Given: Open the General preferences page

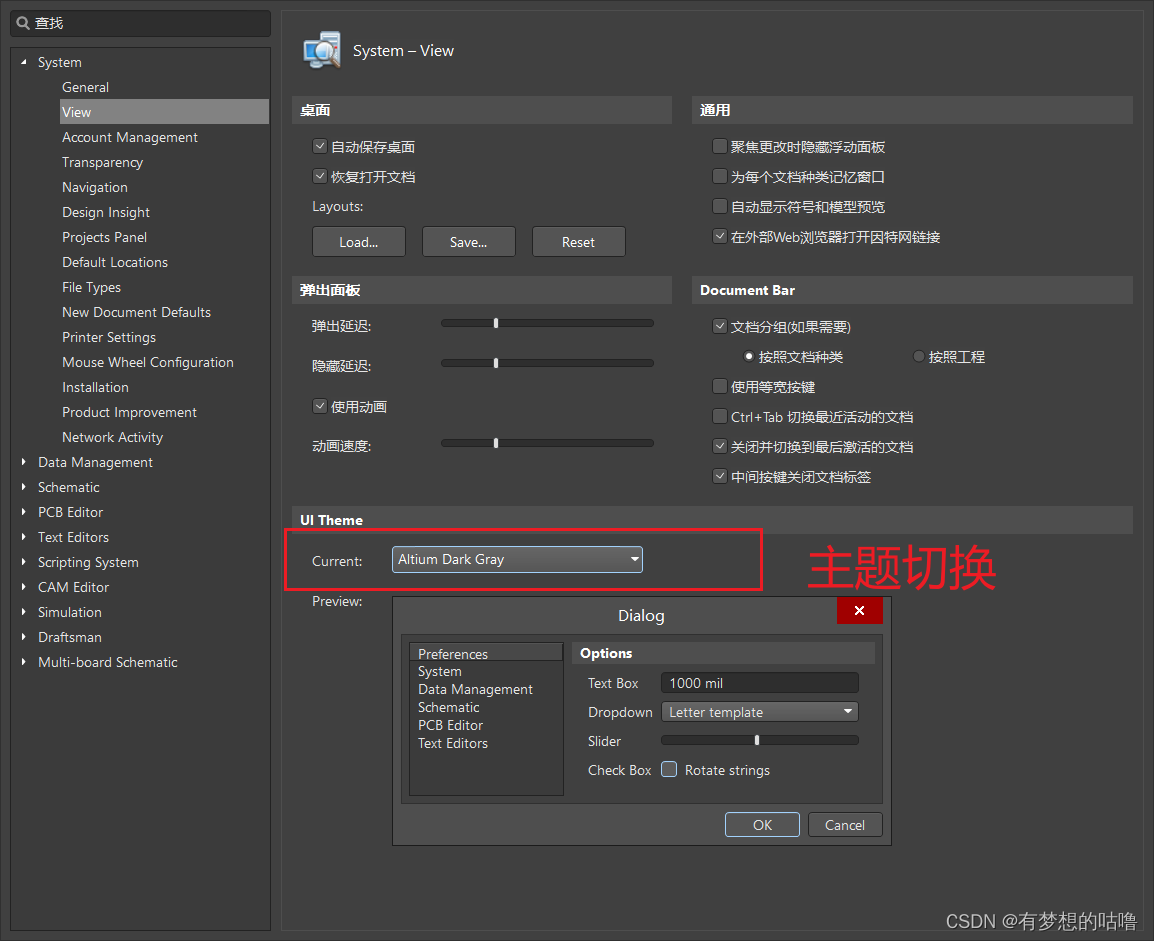Looking at the screenshot, I should 85,87.
